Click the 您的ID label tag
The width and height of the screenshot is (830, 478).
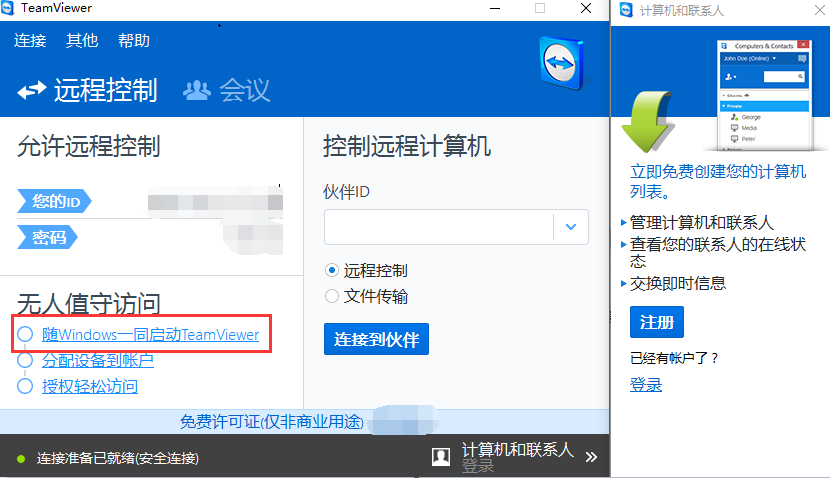click(x=55, y=201)
